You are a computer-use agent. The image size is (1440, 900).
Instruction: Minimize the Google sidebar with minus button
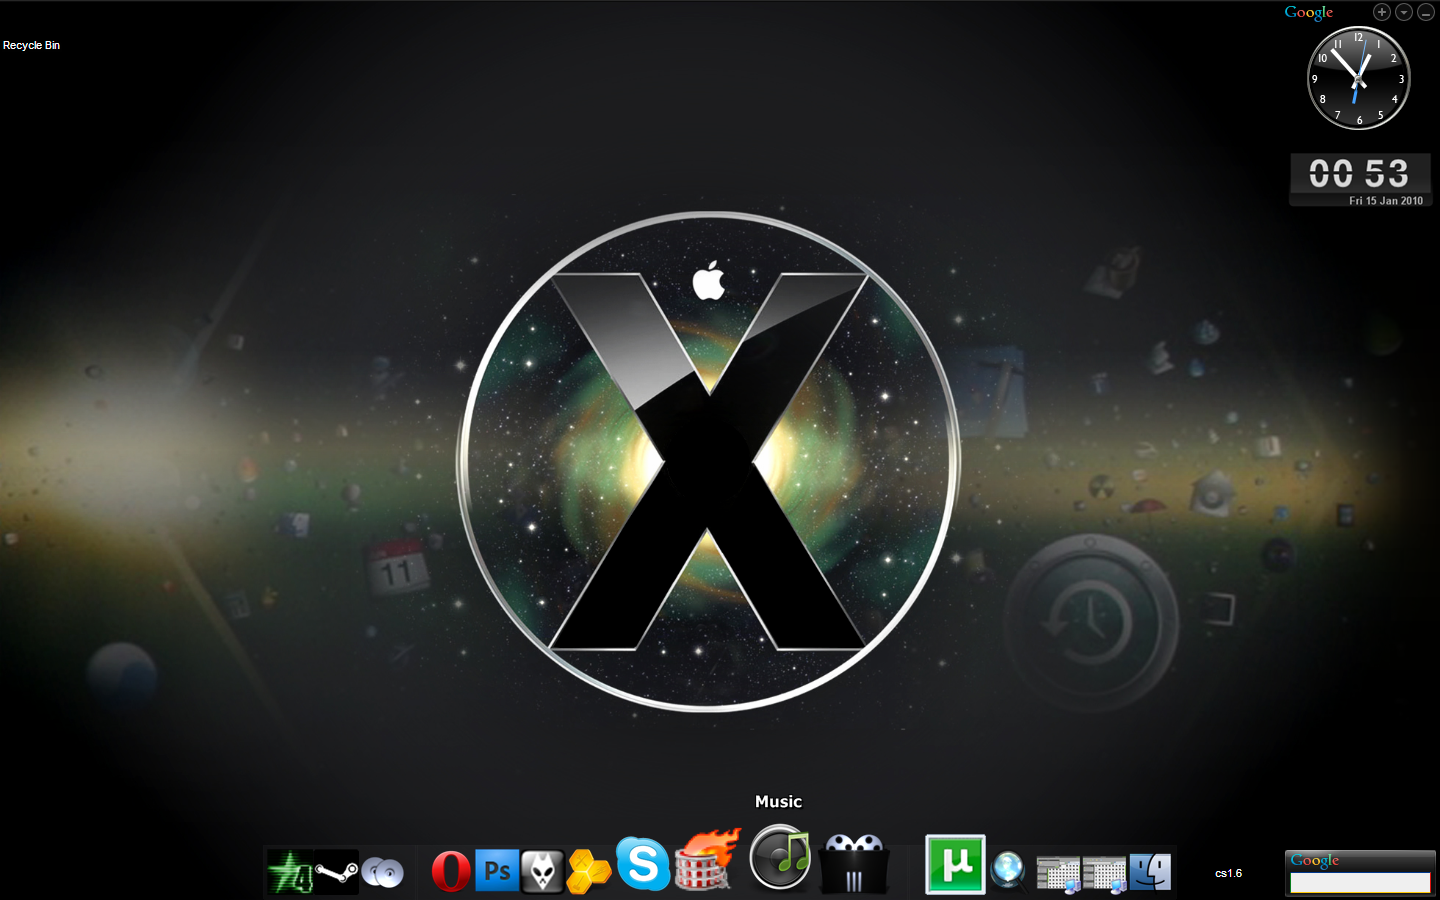point(1426,12)
